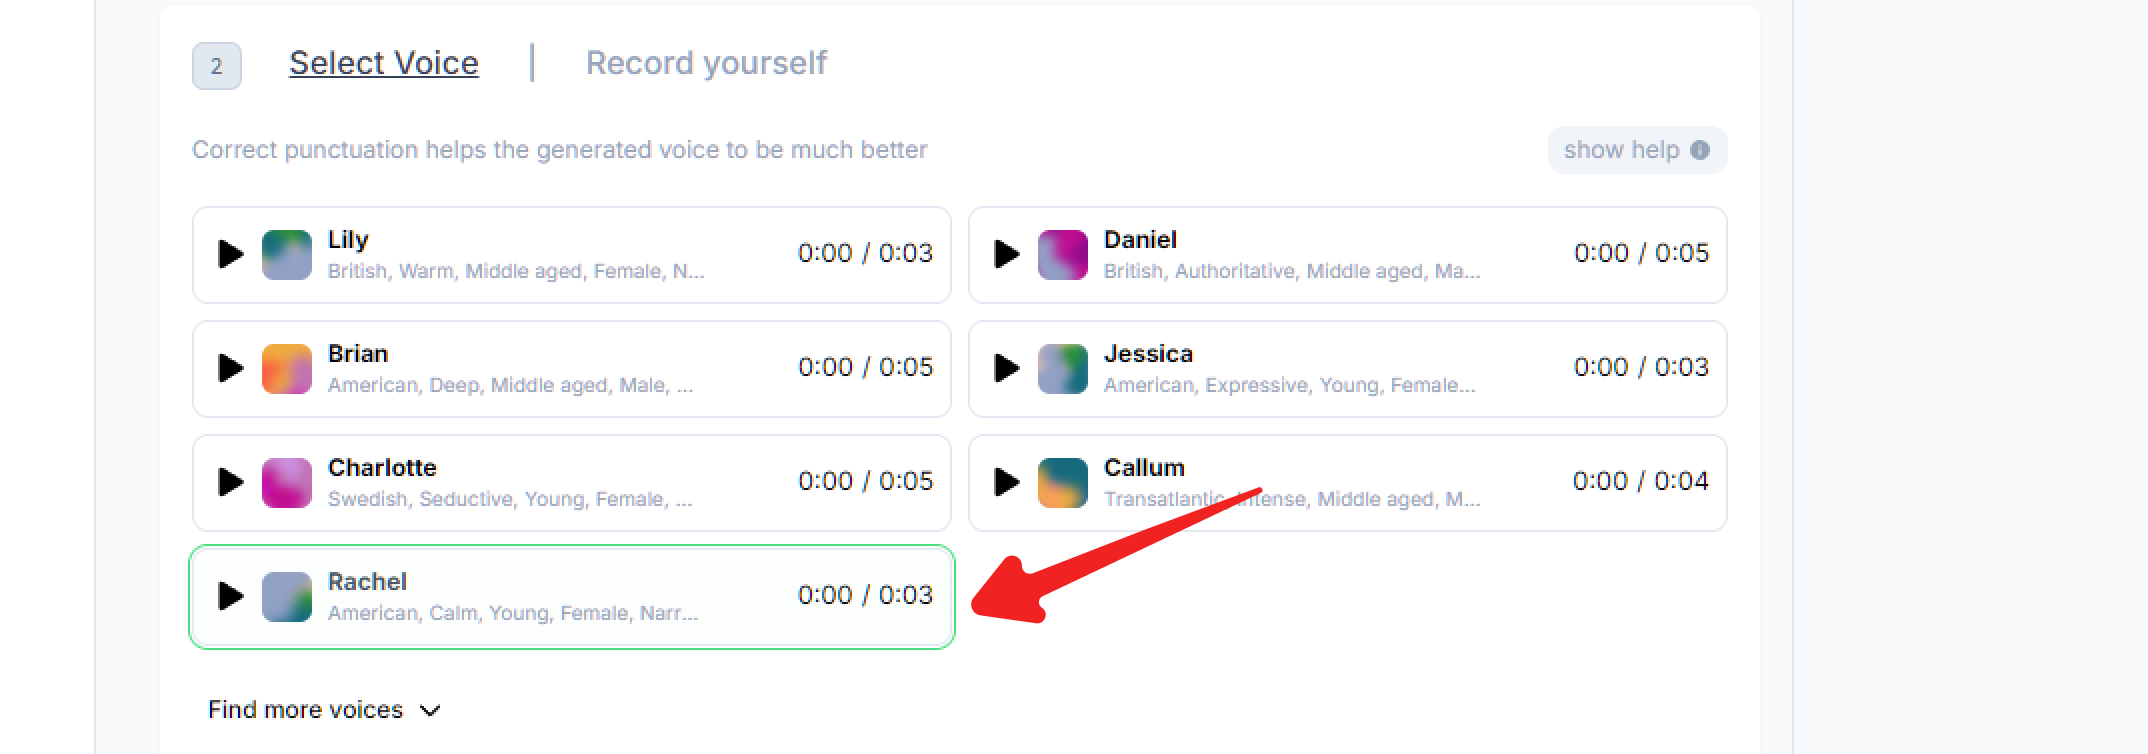Select the Callum voice name
The width and height of the screenshot is (2148, 754).
click(x=1144, y=468)
